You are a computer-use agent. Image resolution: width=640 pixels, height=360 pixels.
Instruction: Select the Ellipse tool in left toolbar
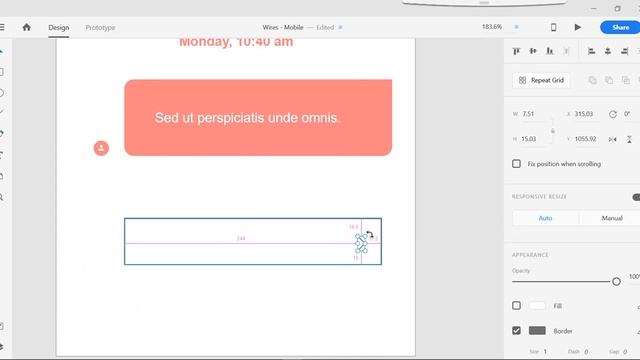[2, 93]
